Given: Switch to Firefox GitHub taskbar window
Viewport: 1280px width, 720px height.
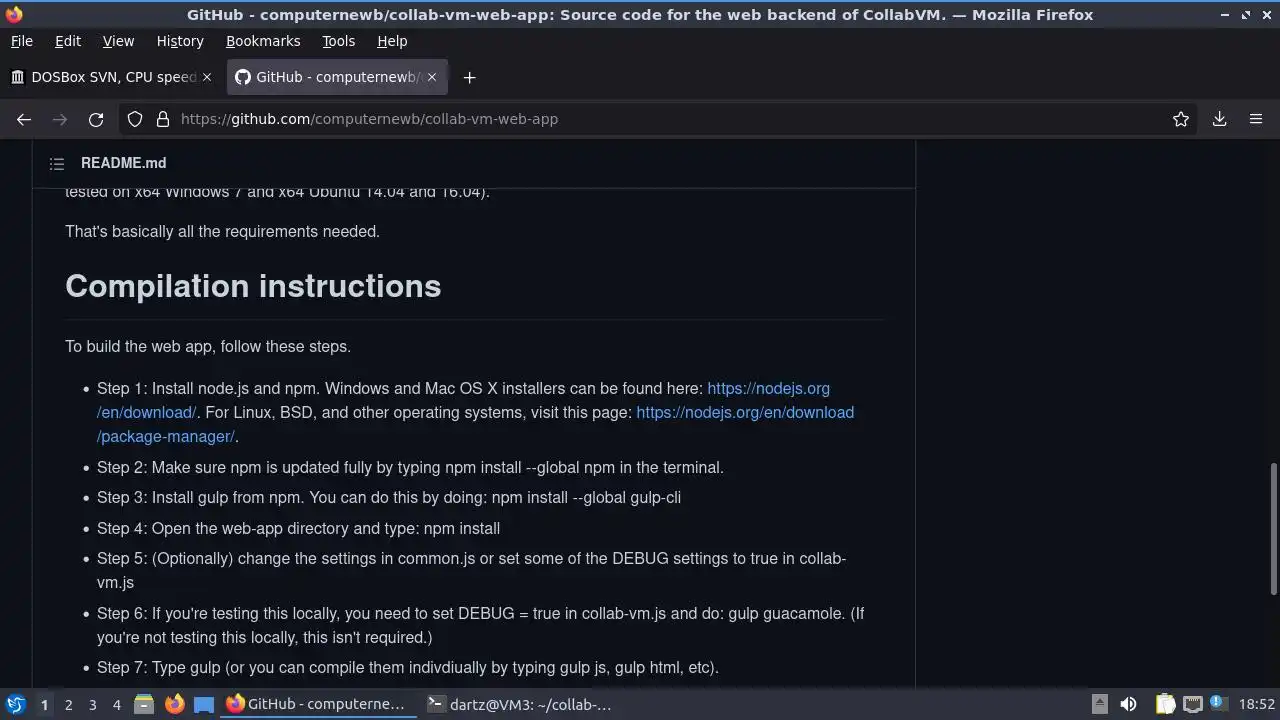Looking at the screenshot, I should pos(316,705).
